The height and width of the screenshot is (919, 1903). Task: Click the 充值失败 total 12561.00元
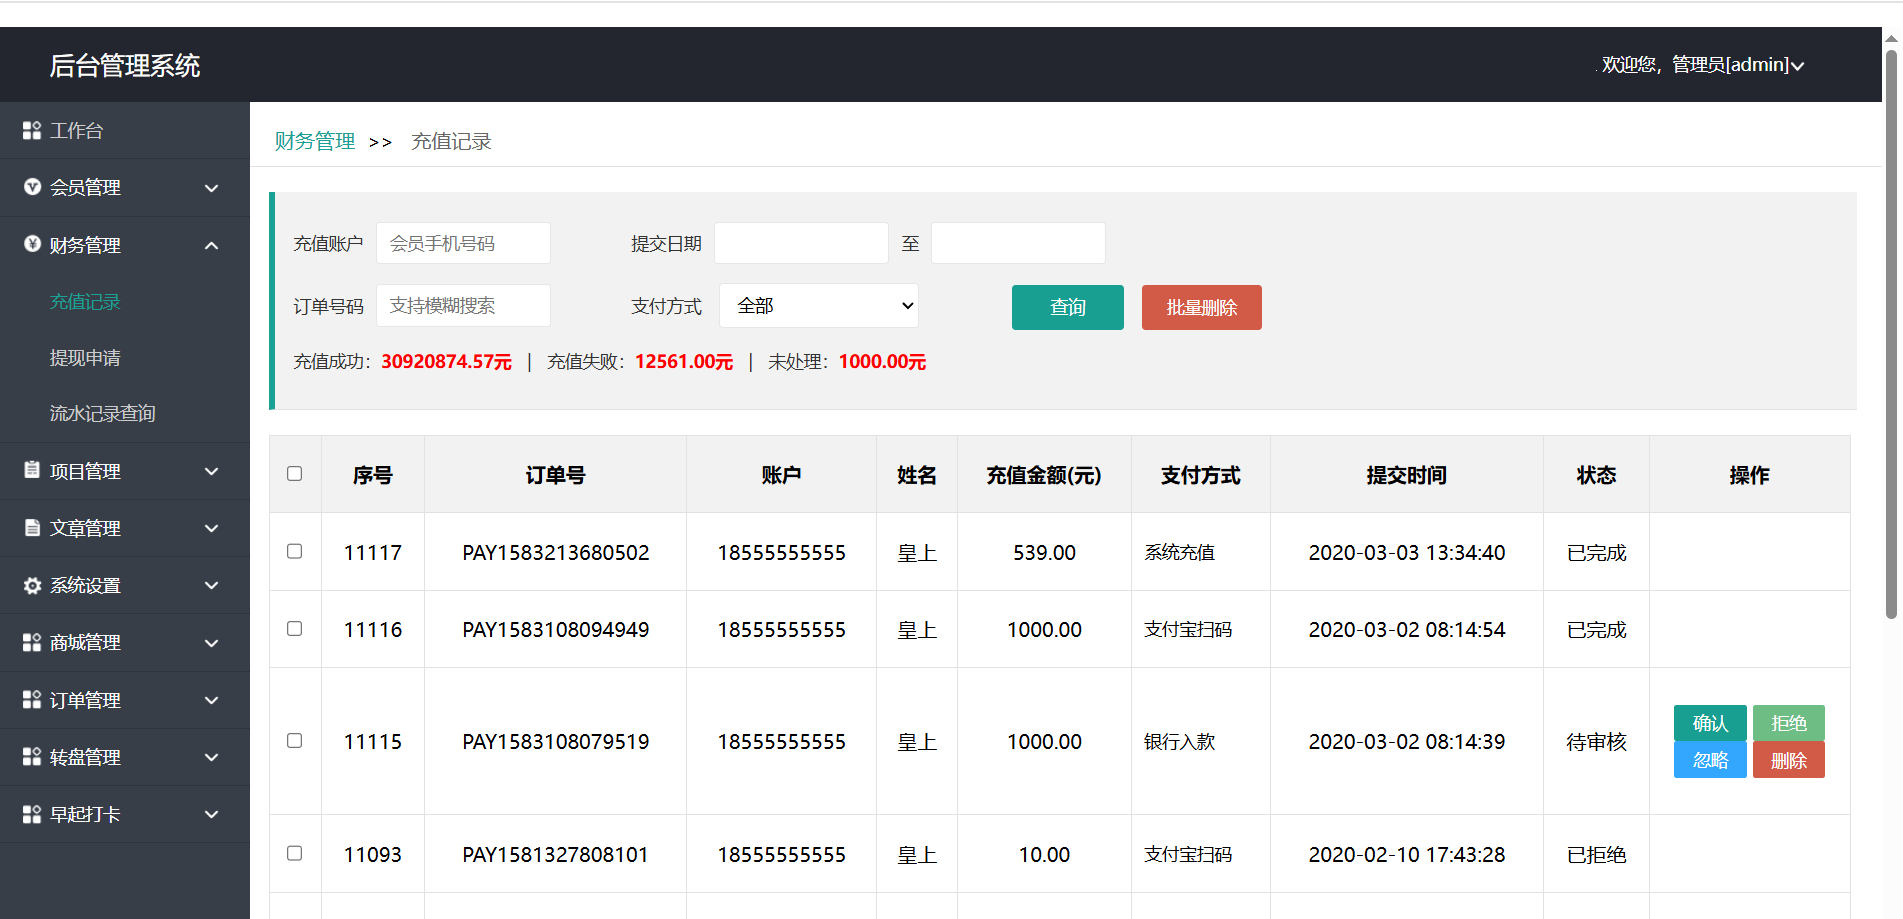(x=684, y=362)
